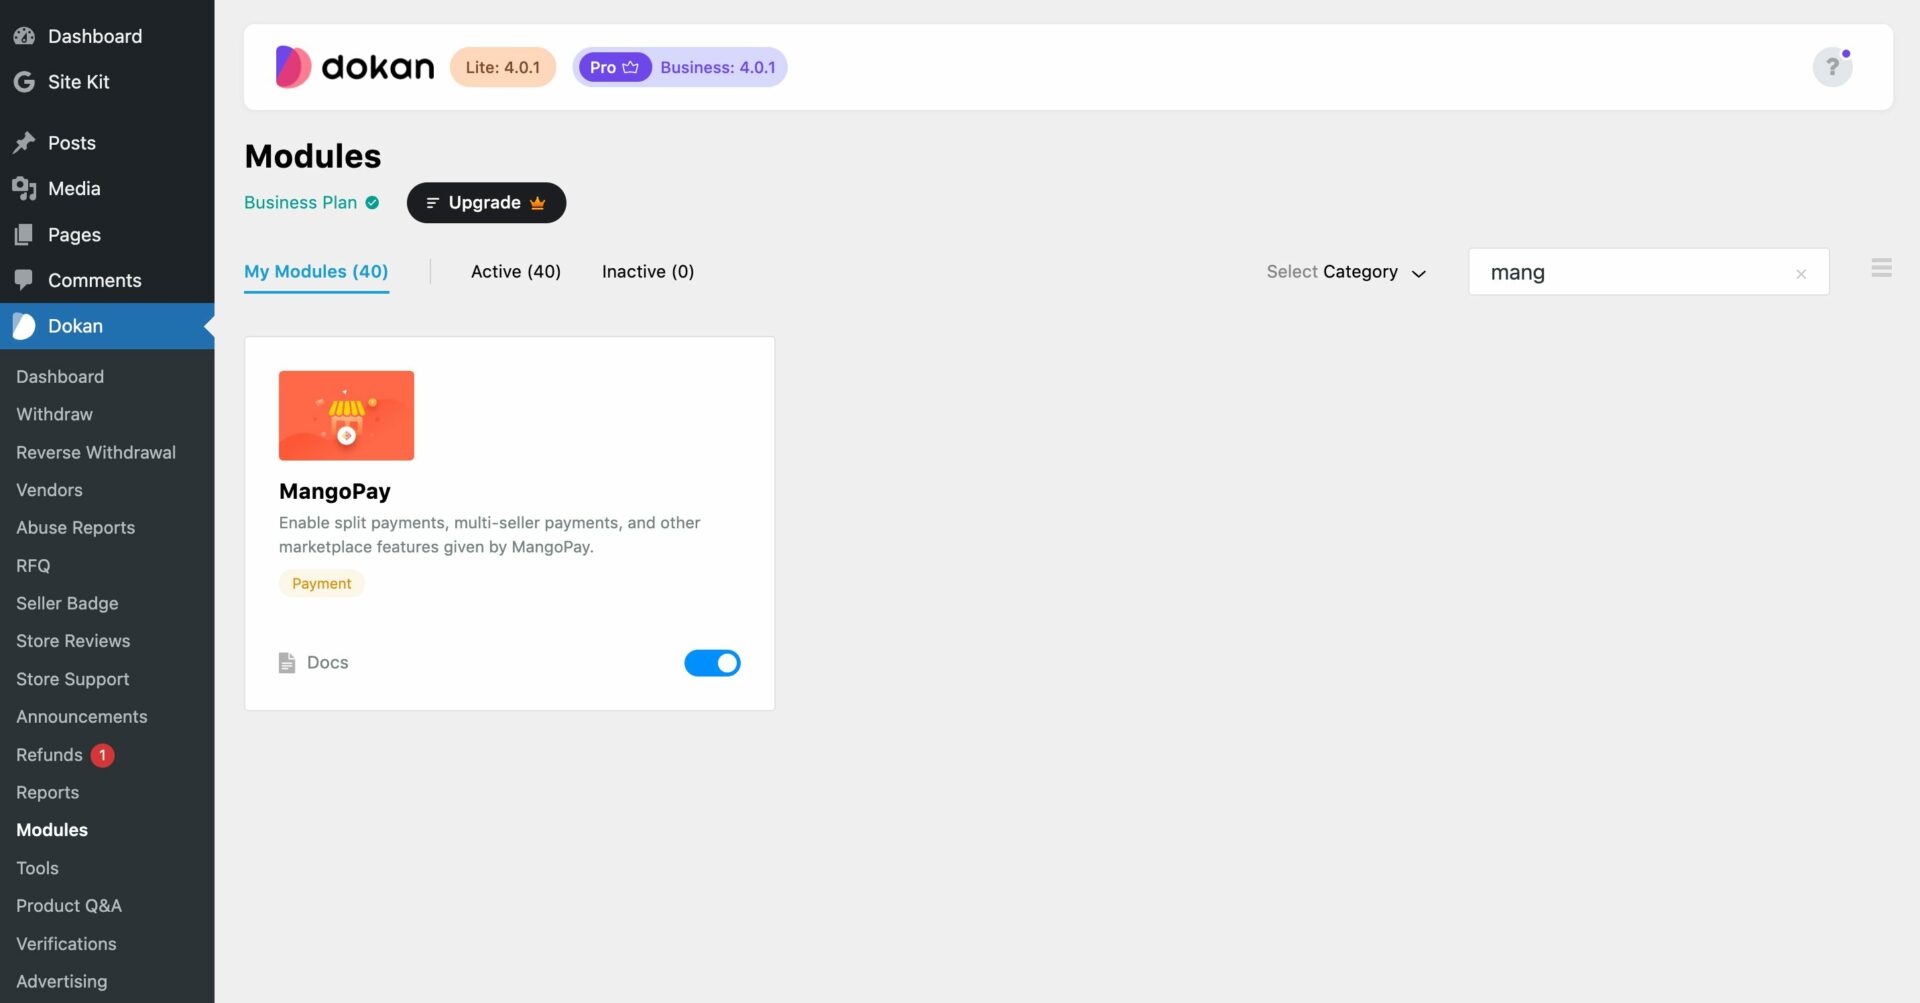Image resolution: width=1920 pixels, height=1003 pixels.
Task: Disable the MangoPay module toggle
Action: pos(712,663)
